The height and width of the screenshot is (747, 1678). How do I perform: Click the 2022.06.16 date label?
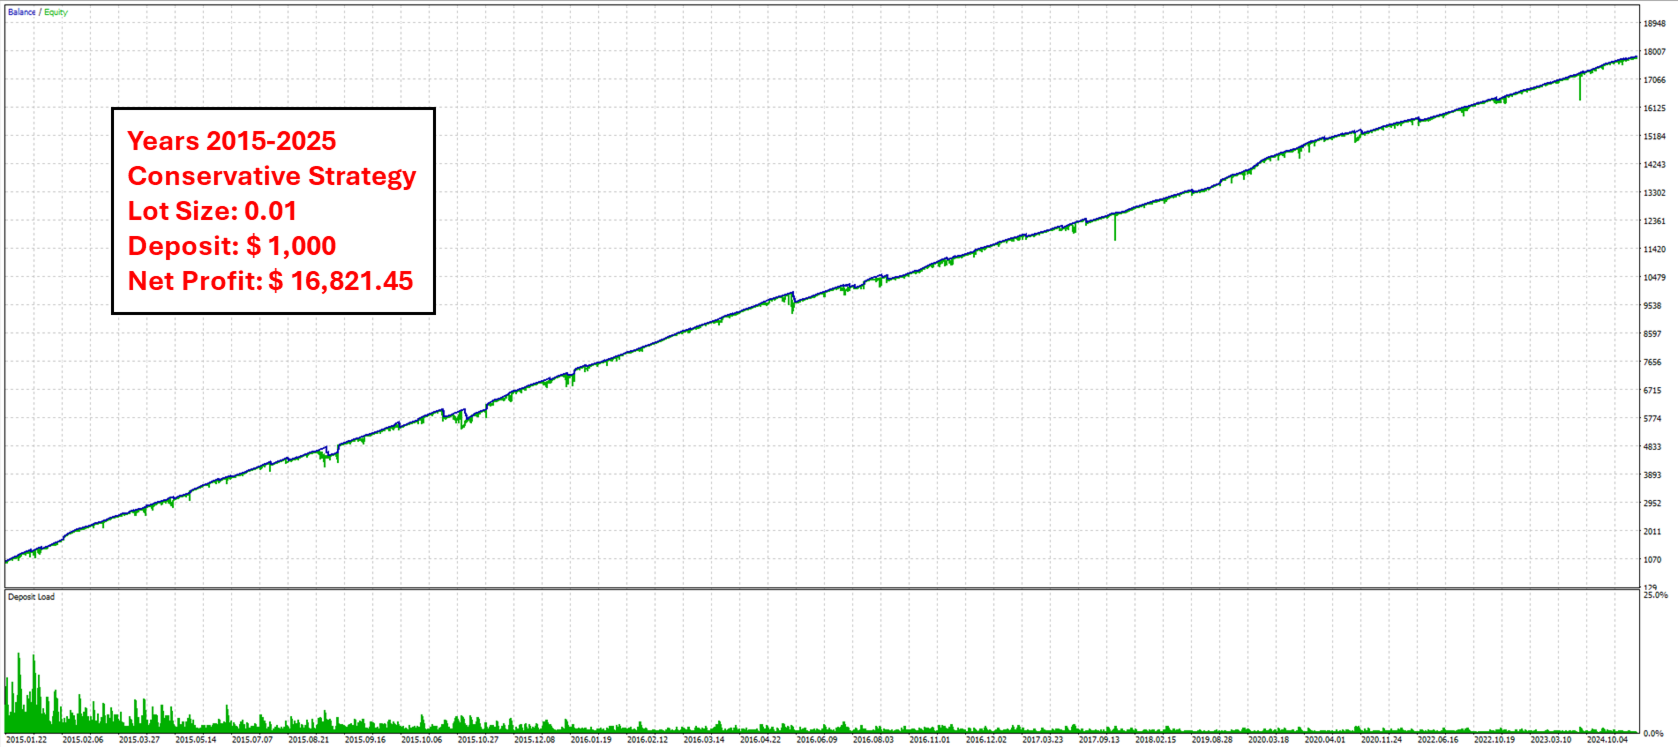pyautogui.click(x=1439, y=740)
